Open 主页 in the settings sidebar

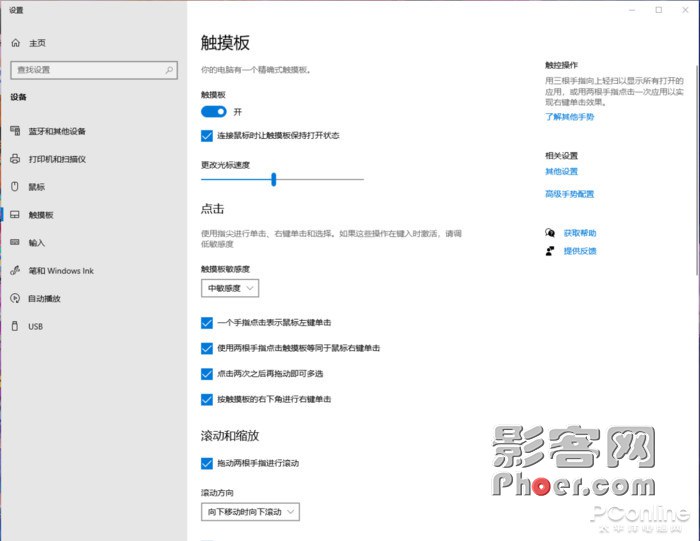[38, 43]
